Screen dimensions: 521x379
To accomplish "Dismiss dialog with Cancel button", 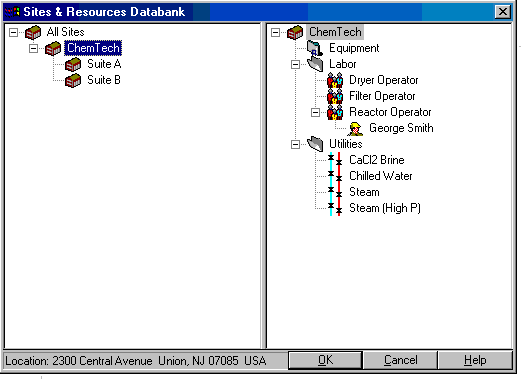I will 400,360.
